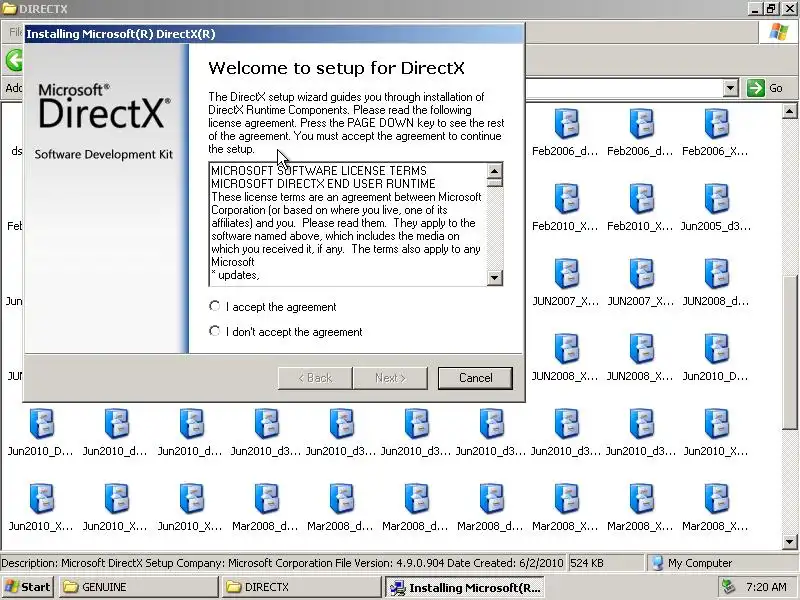Click license text scroll down arrow

[494, 278]
